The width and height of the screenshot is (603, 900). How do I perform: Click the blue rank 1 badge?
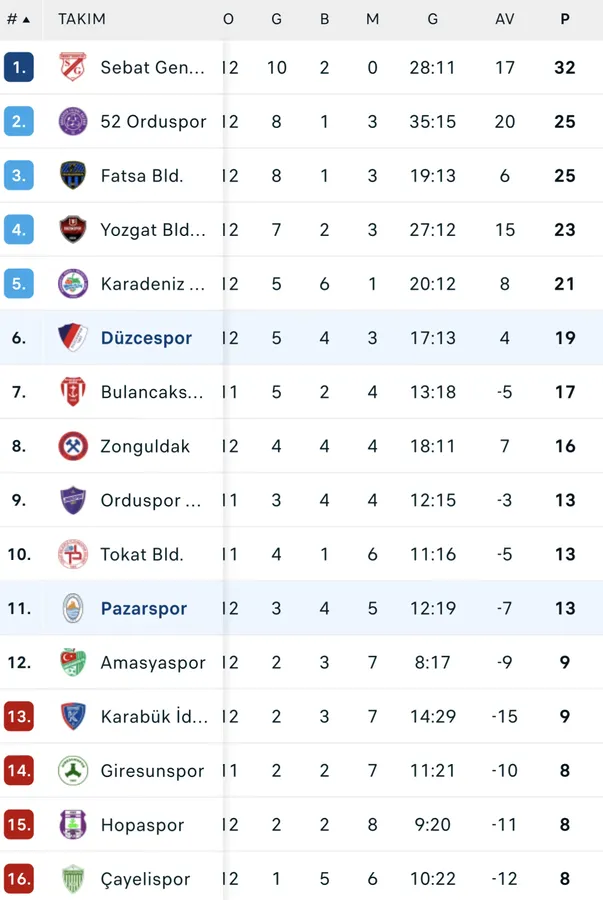click(x=19, y=67)
